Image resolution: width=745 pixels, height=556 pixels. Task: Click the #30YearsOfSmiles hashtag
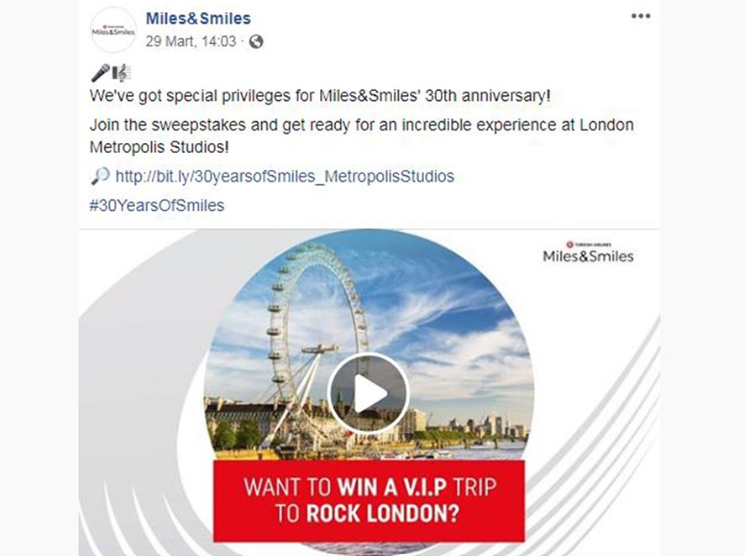click(x=157, y=205)
